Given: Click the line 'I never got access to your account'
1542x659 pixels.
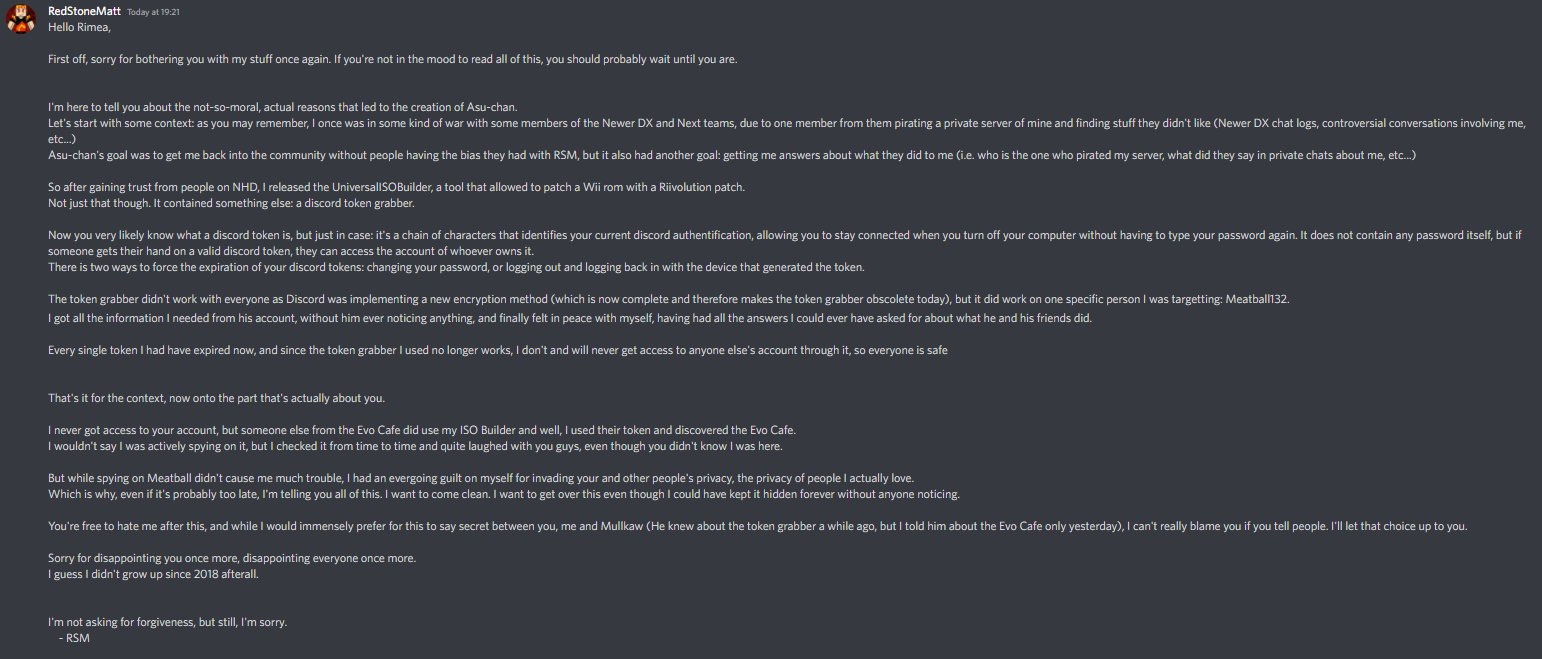Looking at the screenshot, I should point(422,430).
